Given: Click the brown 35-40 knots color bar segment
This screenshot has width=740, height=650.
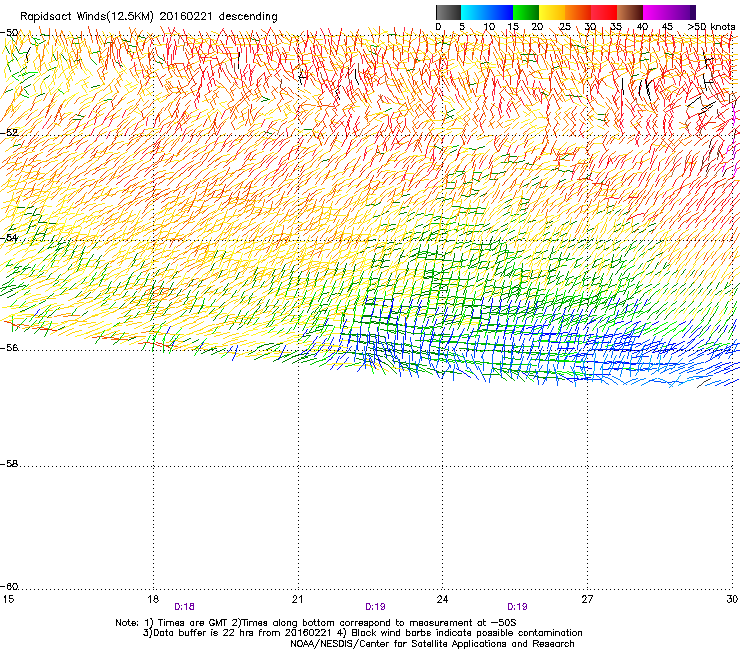Looking at the screenshot, I should [x=630, y=12].
